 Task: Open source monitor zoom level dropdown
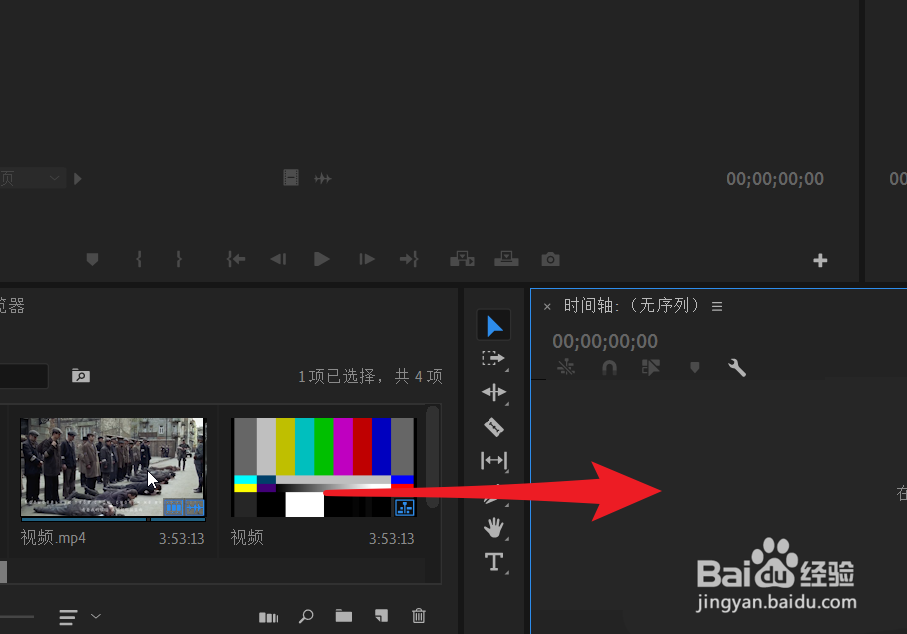tap(32, 178)
